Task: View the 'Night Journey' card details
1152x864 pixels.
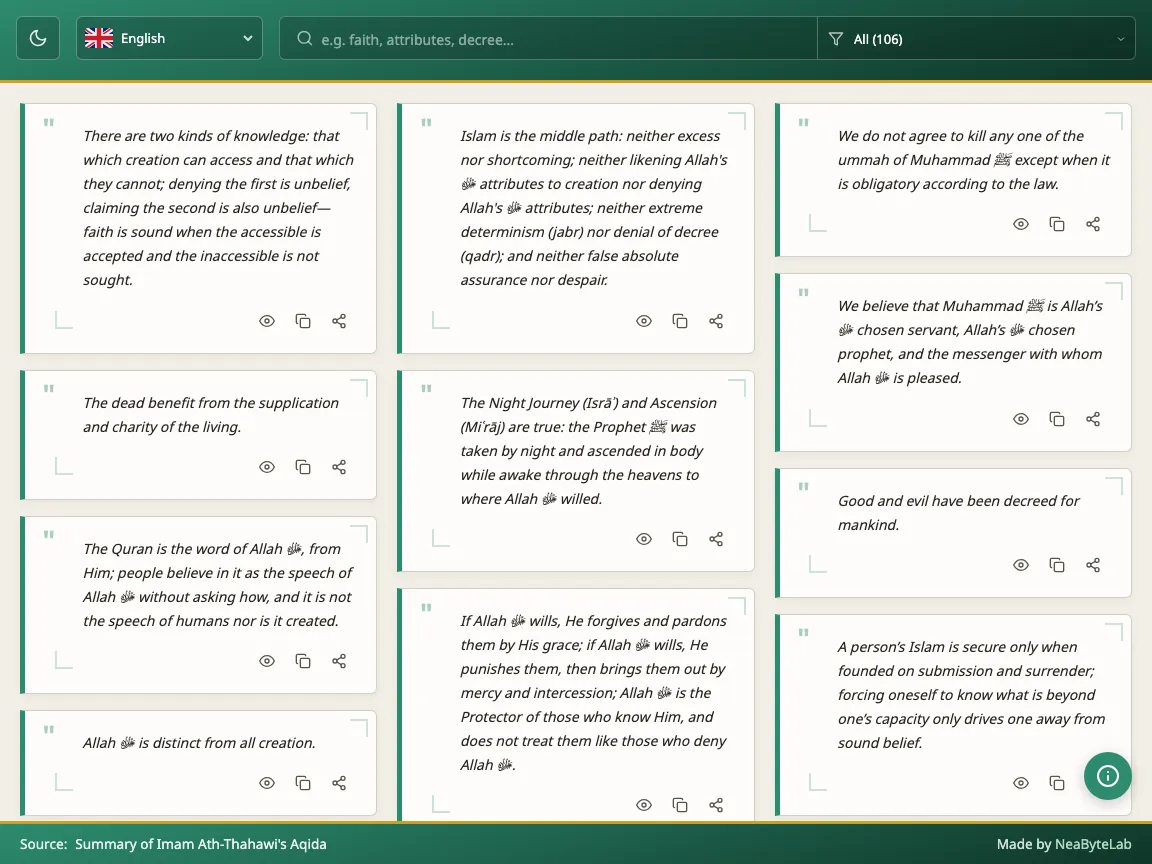Action: 644,539
